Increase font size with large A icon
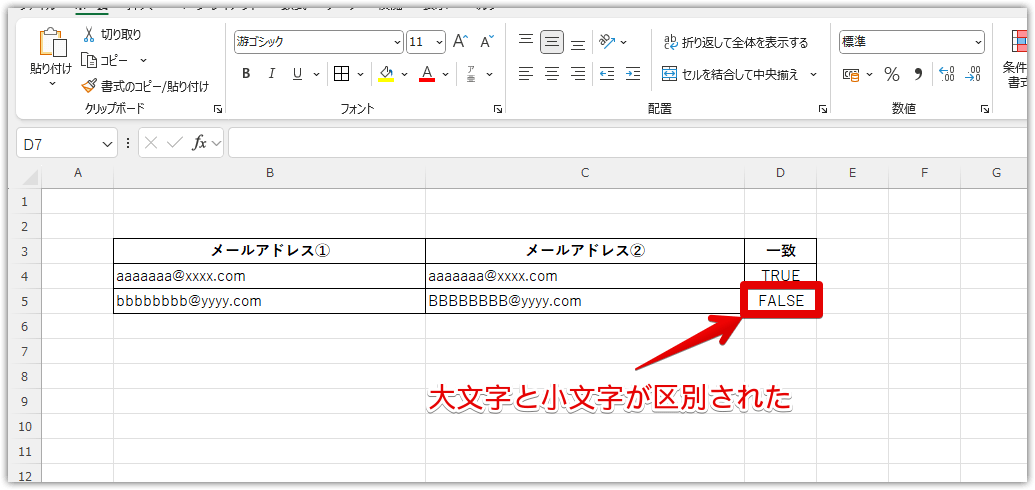The image size is (1035, 490). click(461, 42)
